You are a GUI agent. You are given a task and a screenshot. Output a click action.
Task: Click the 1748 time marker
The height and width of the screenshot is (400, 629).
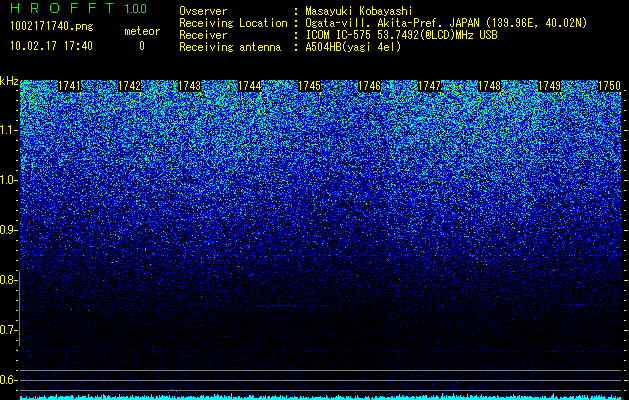point(490,86)
